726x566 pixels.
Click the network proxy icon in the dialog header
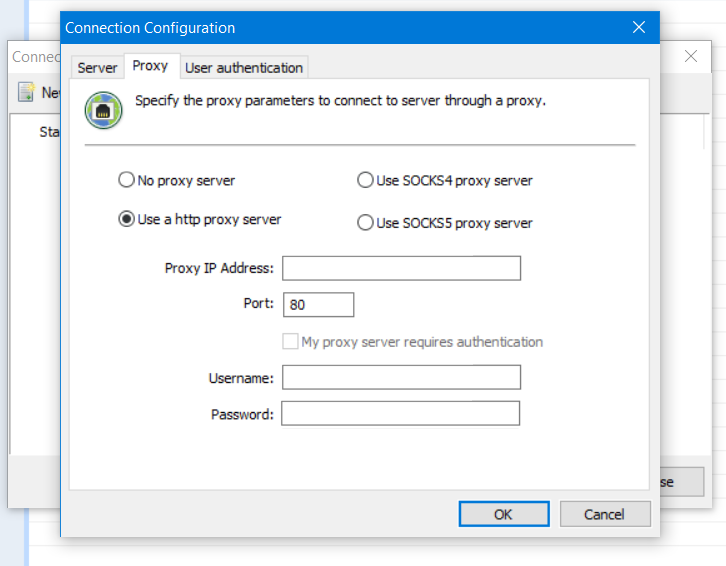click(x=103, y=111)
